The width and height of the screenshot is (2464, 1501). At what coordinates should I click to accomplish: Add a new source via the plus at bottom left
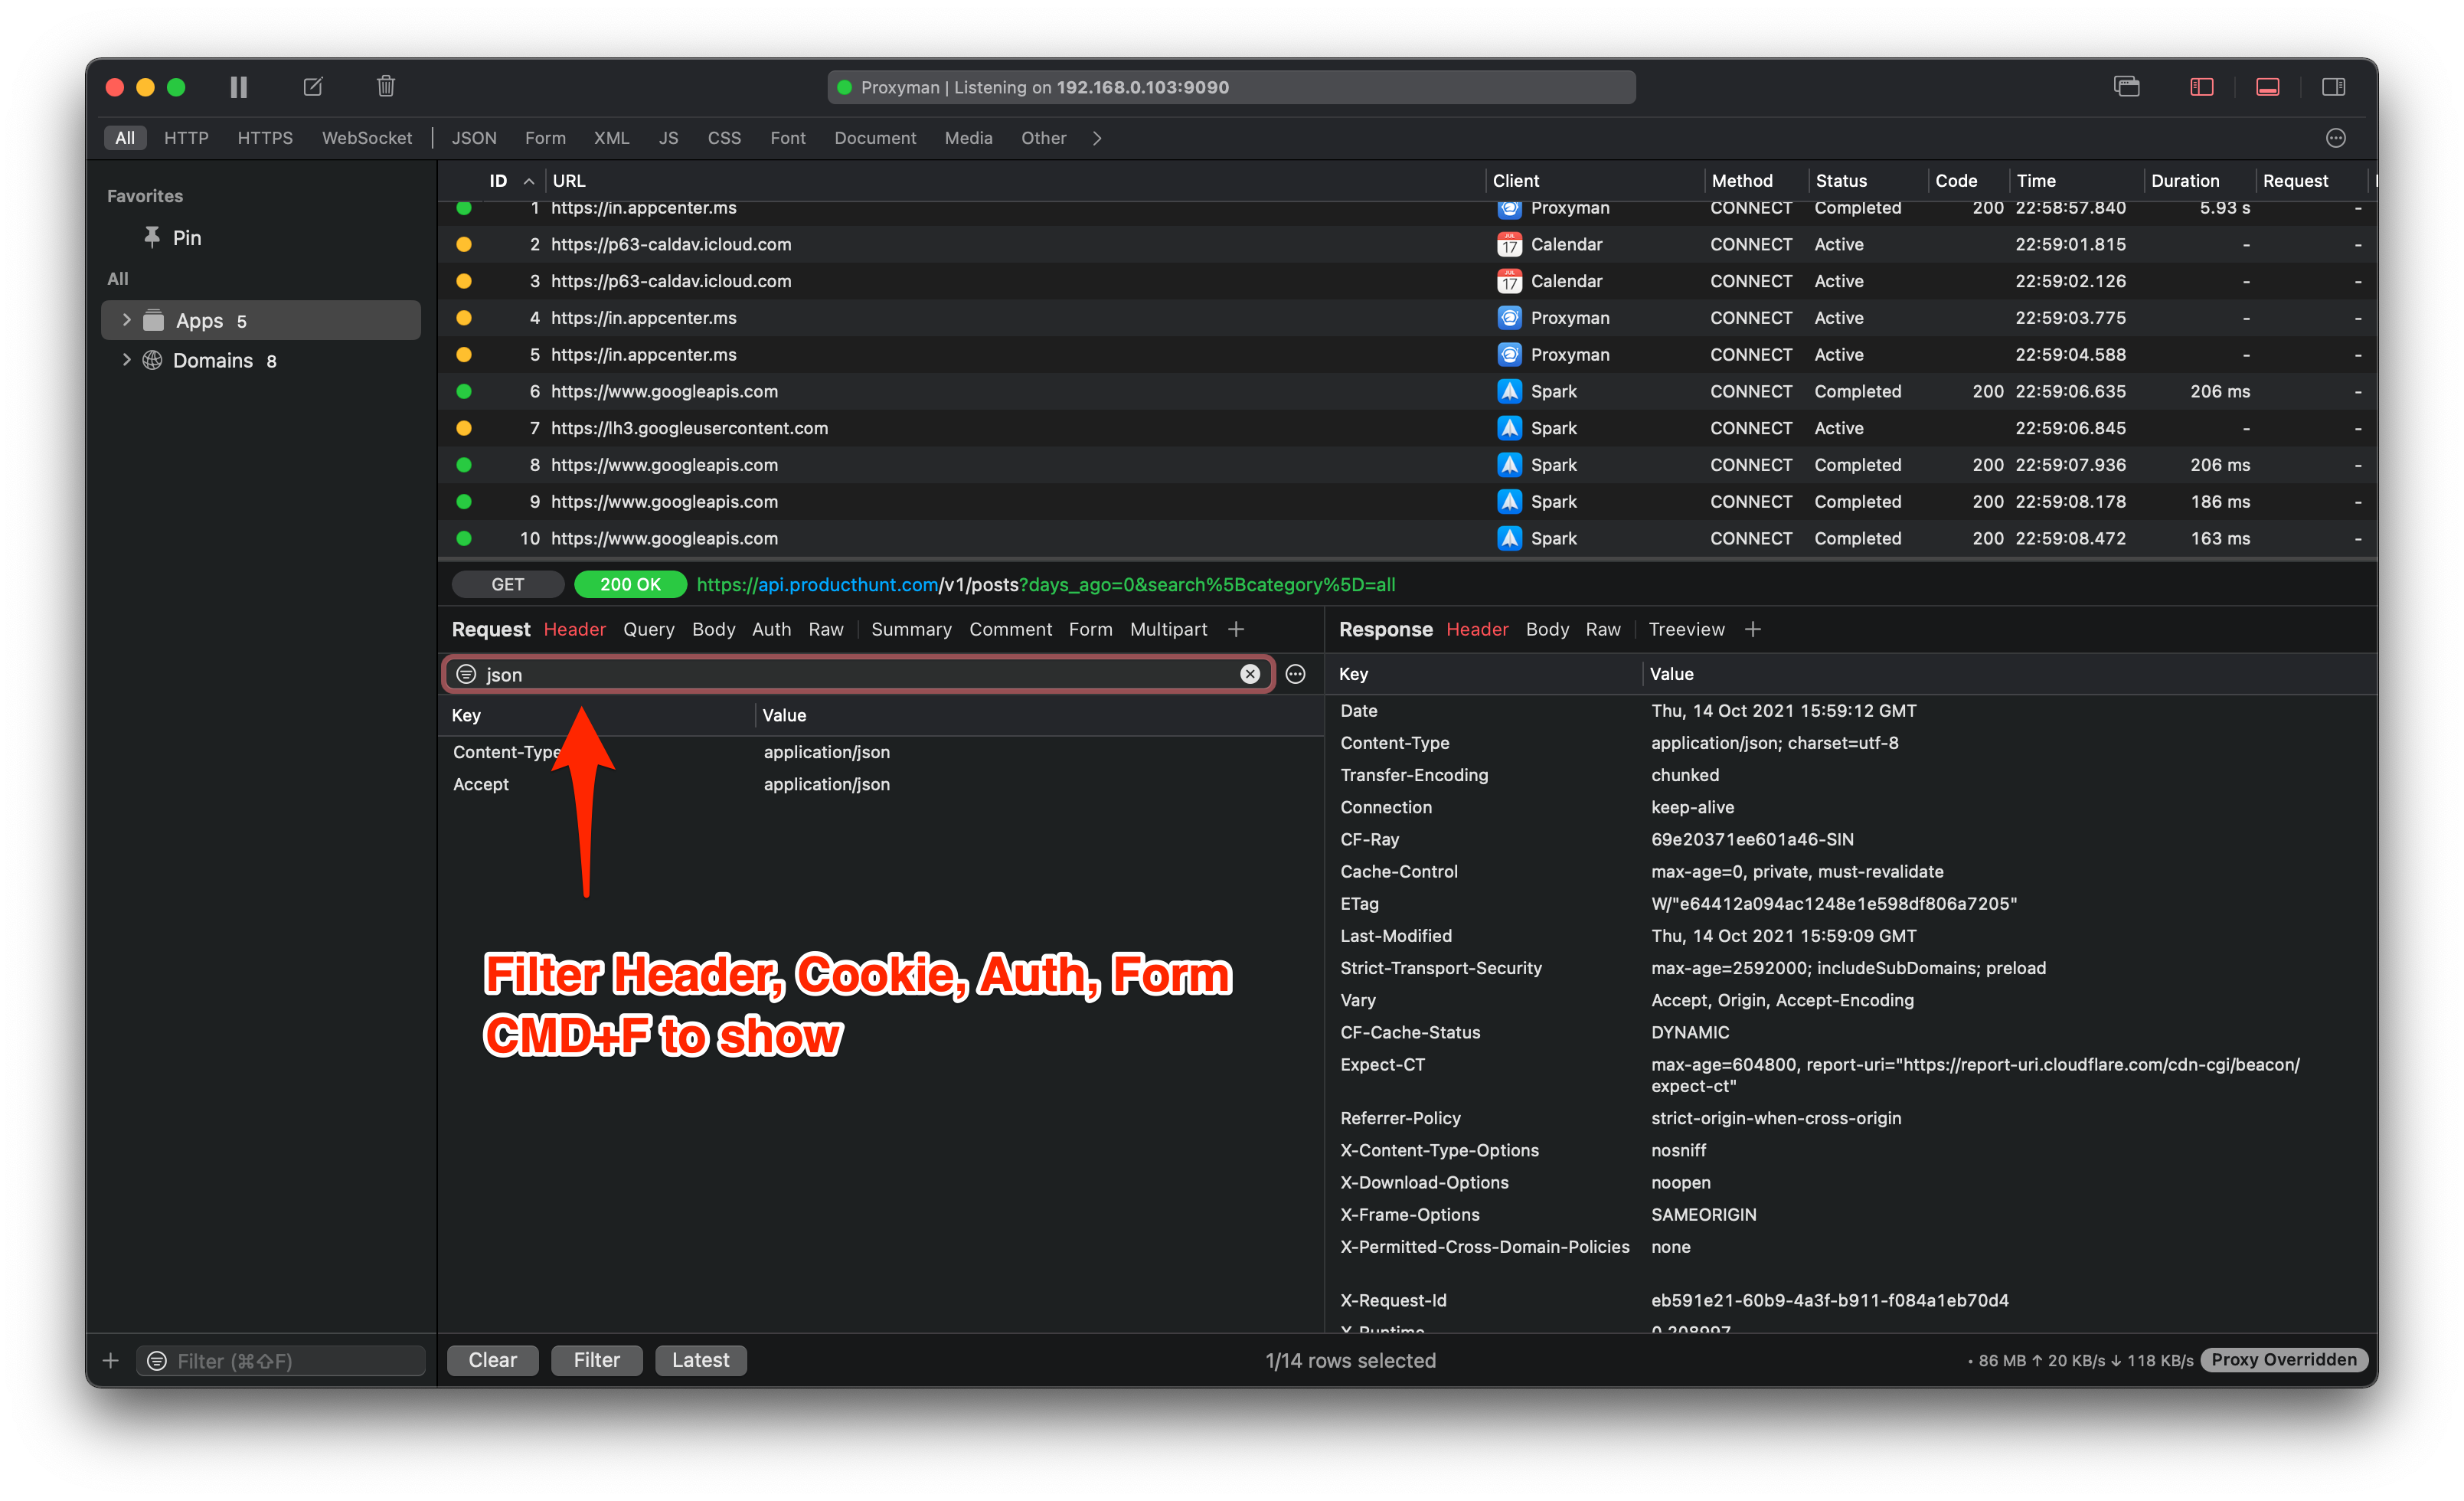click(110, 1360)
